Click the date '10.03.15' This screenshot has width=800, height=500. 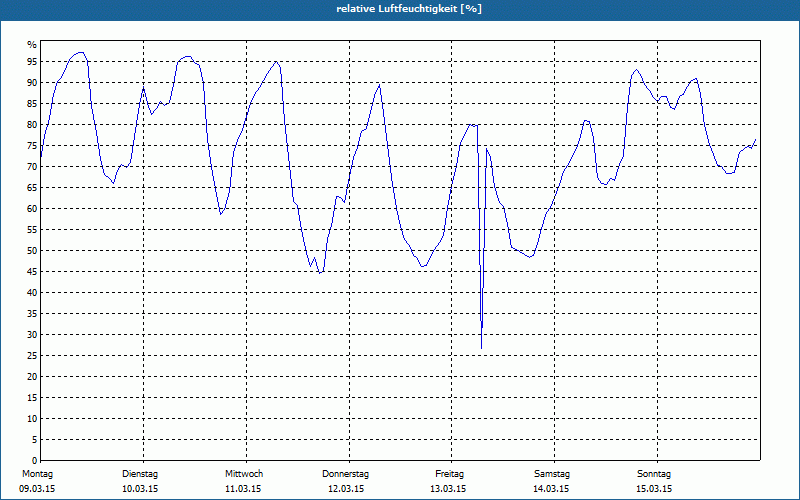[x=140, y=489]
